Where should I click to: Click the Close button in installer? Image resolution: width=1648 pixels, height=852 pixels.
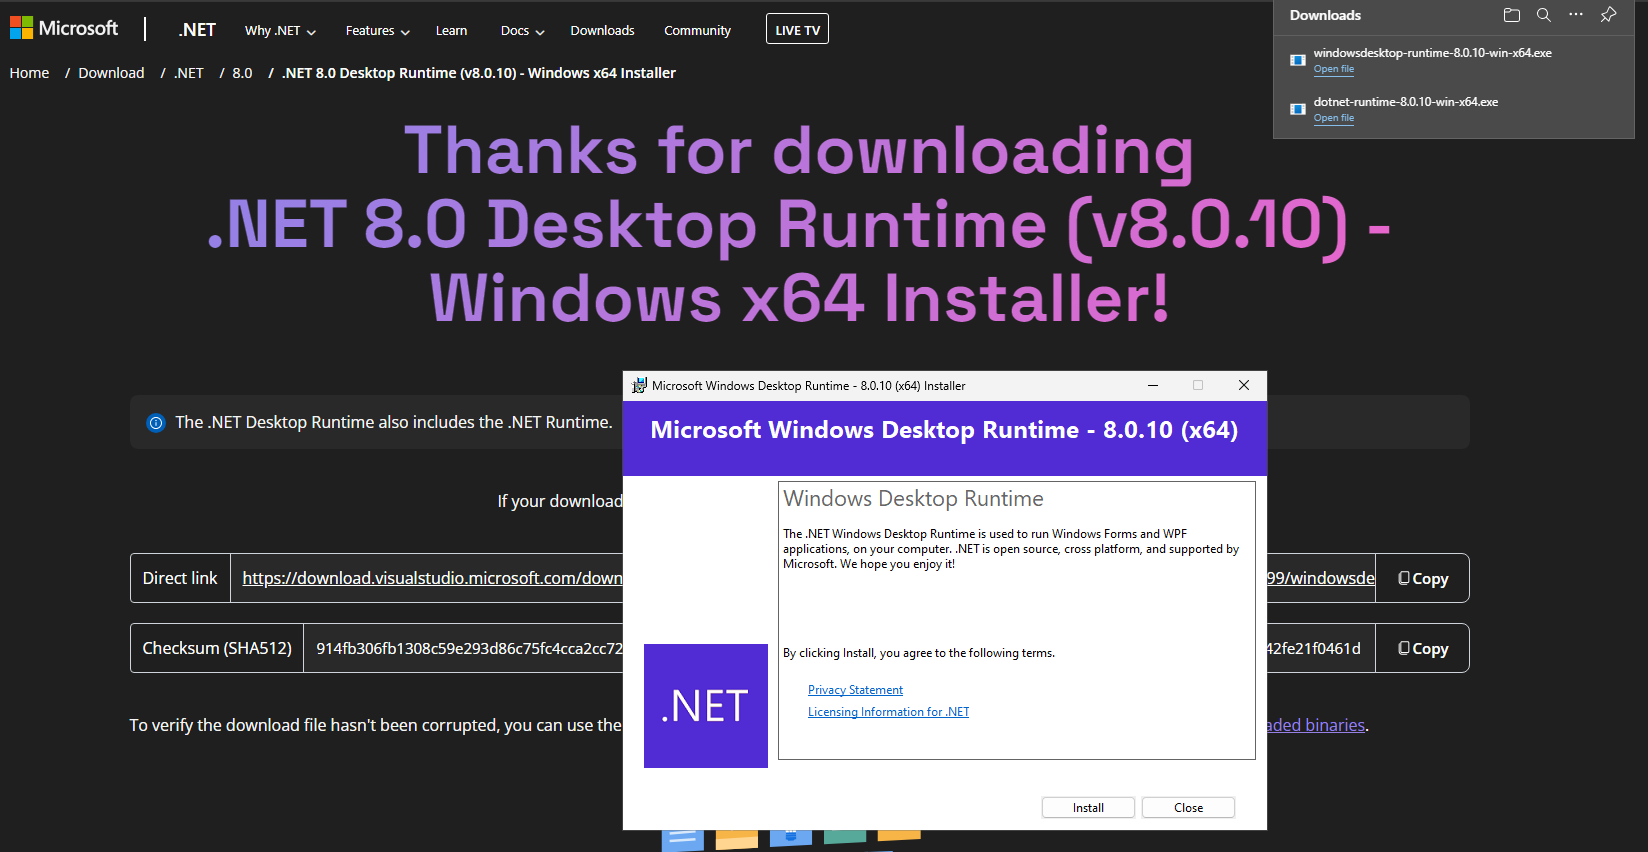coord(1188,808)
